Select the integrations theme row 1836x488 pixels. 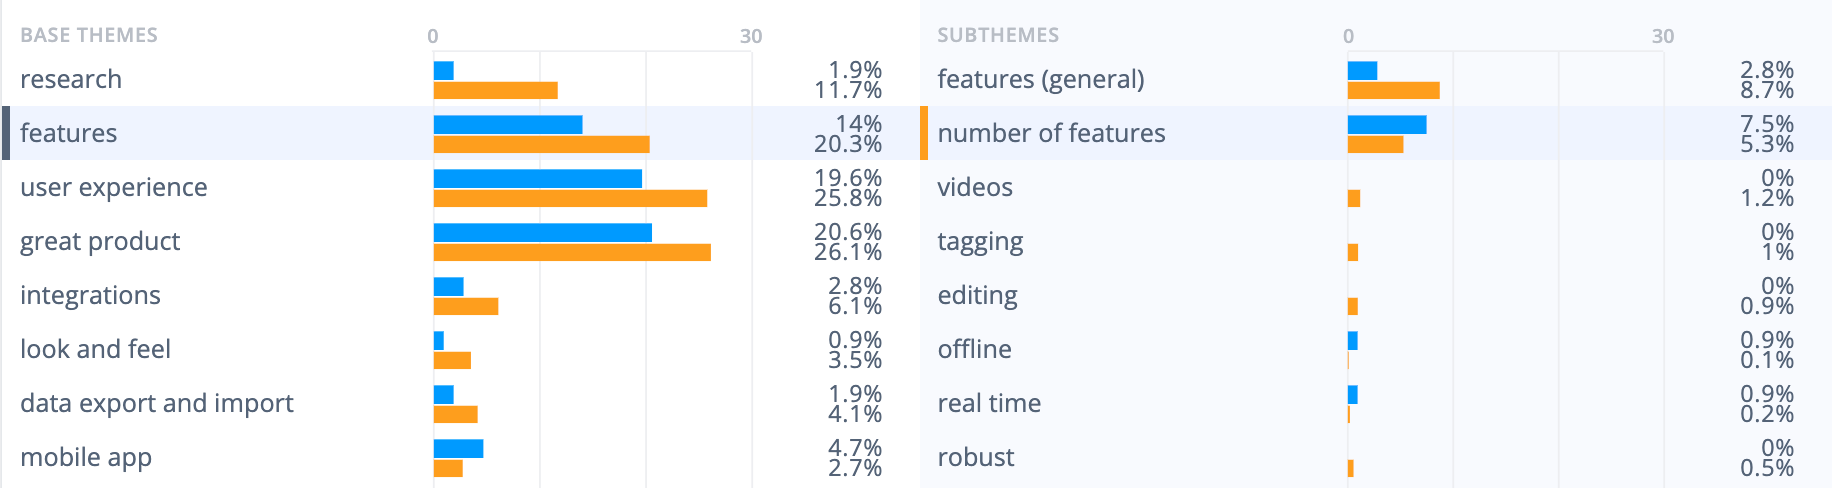click(460, 295)
